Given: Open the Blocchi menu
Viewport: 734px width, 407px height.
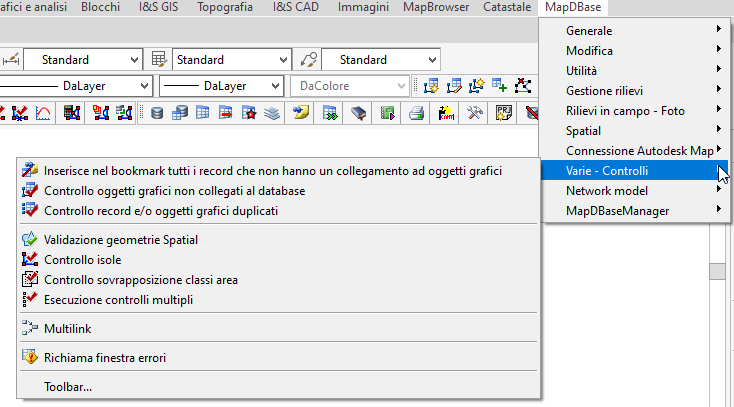Looking at the screenshot, I should coord(100,7).
